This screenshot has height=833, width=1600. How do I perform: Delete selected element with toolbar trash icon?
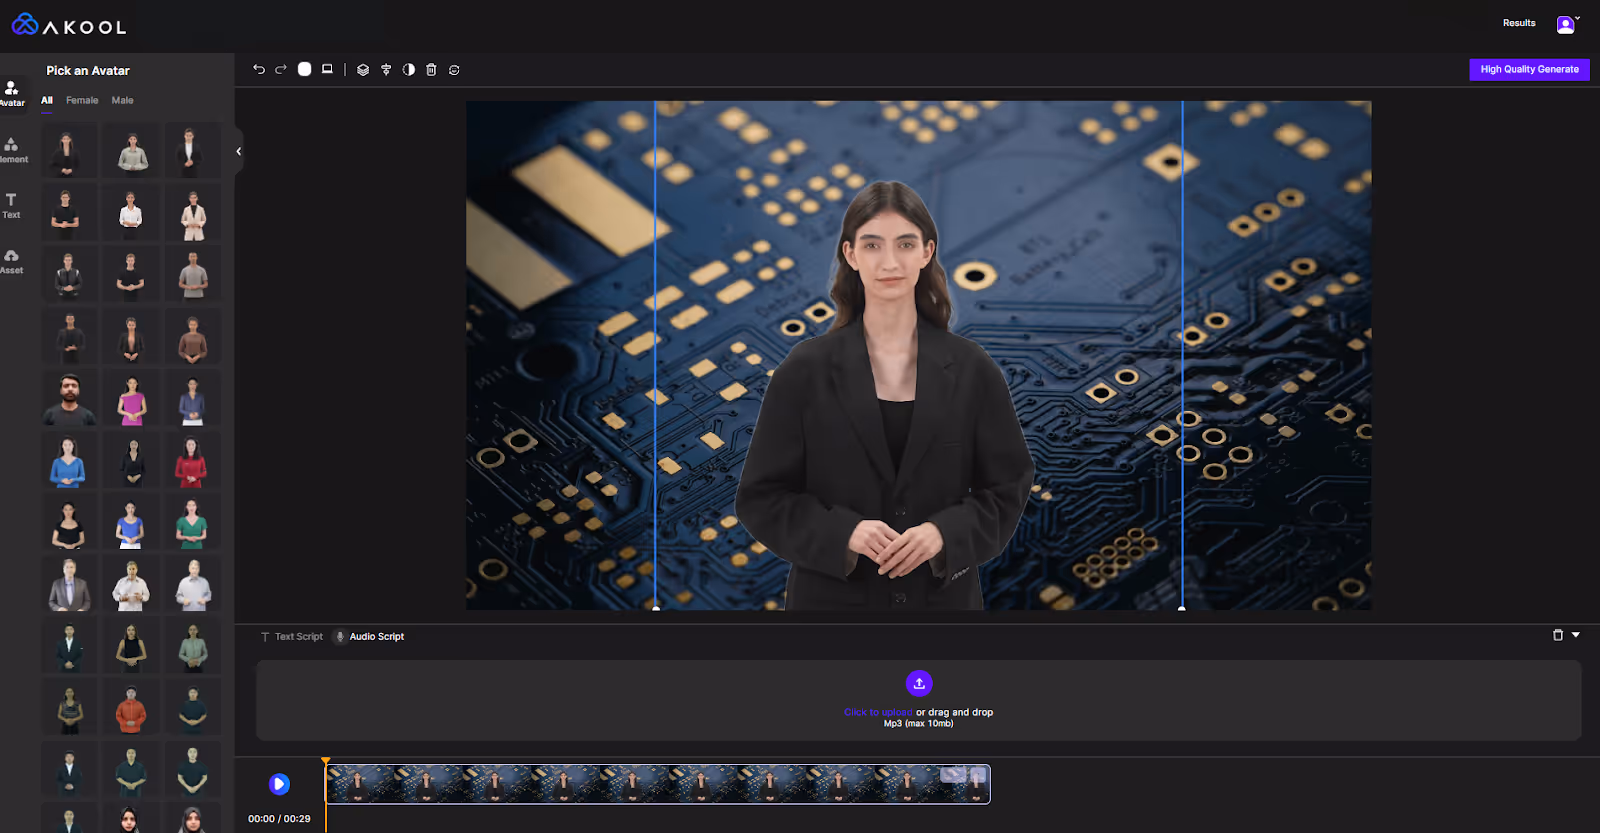[x=431, y=70]
